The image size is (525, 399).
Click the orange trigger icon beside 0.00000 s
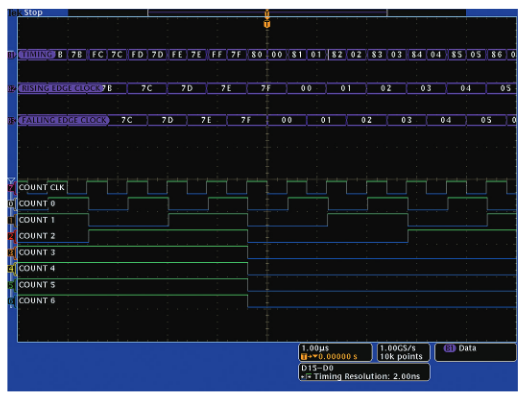(304, 357)
